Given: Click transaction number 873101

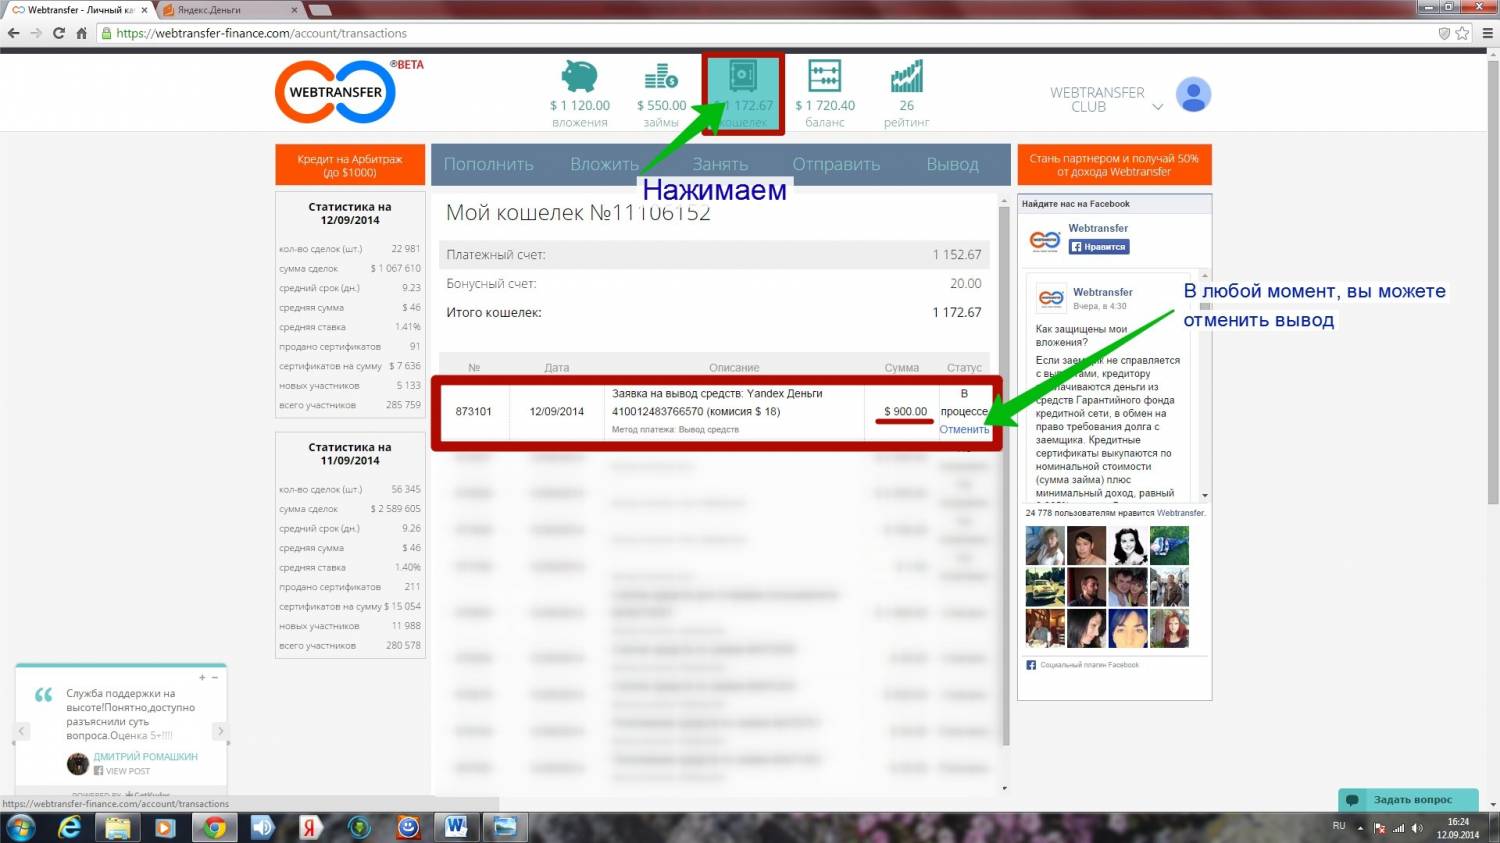Looking at the screenshot, I should [473, 411].
